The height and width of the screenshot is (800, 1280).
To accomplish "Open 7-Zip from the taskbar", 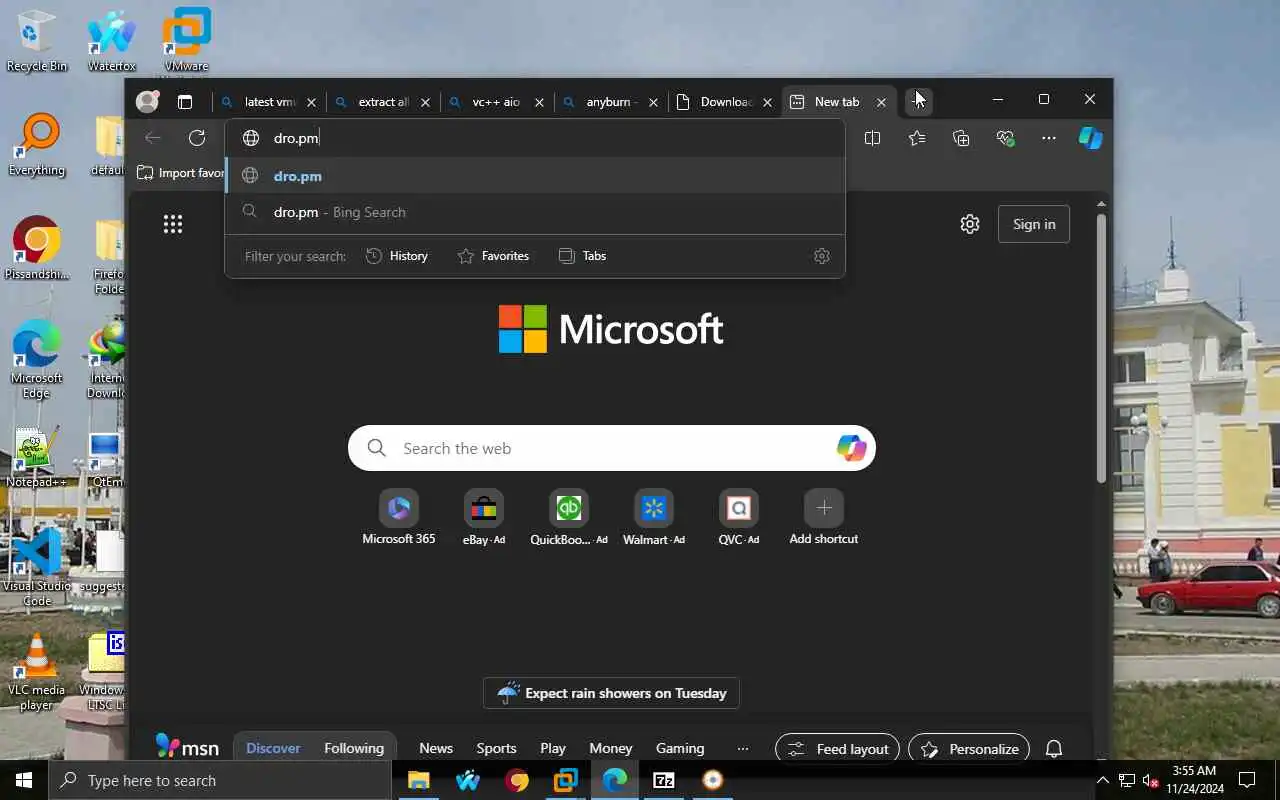I will [664, 780].
